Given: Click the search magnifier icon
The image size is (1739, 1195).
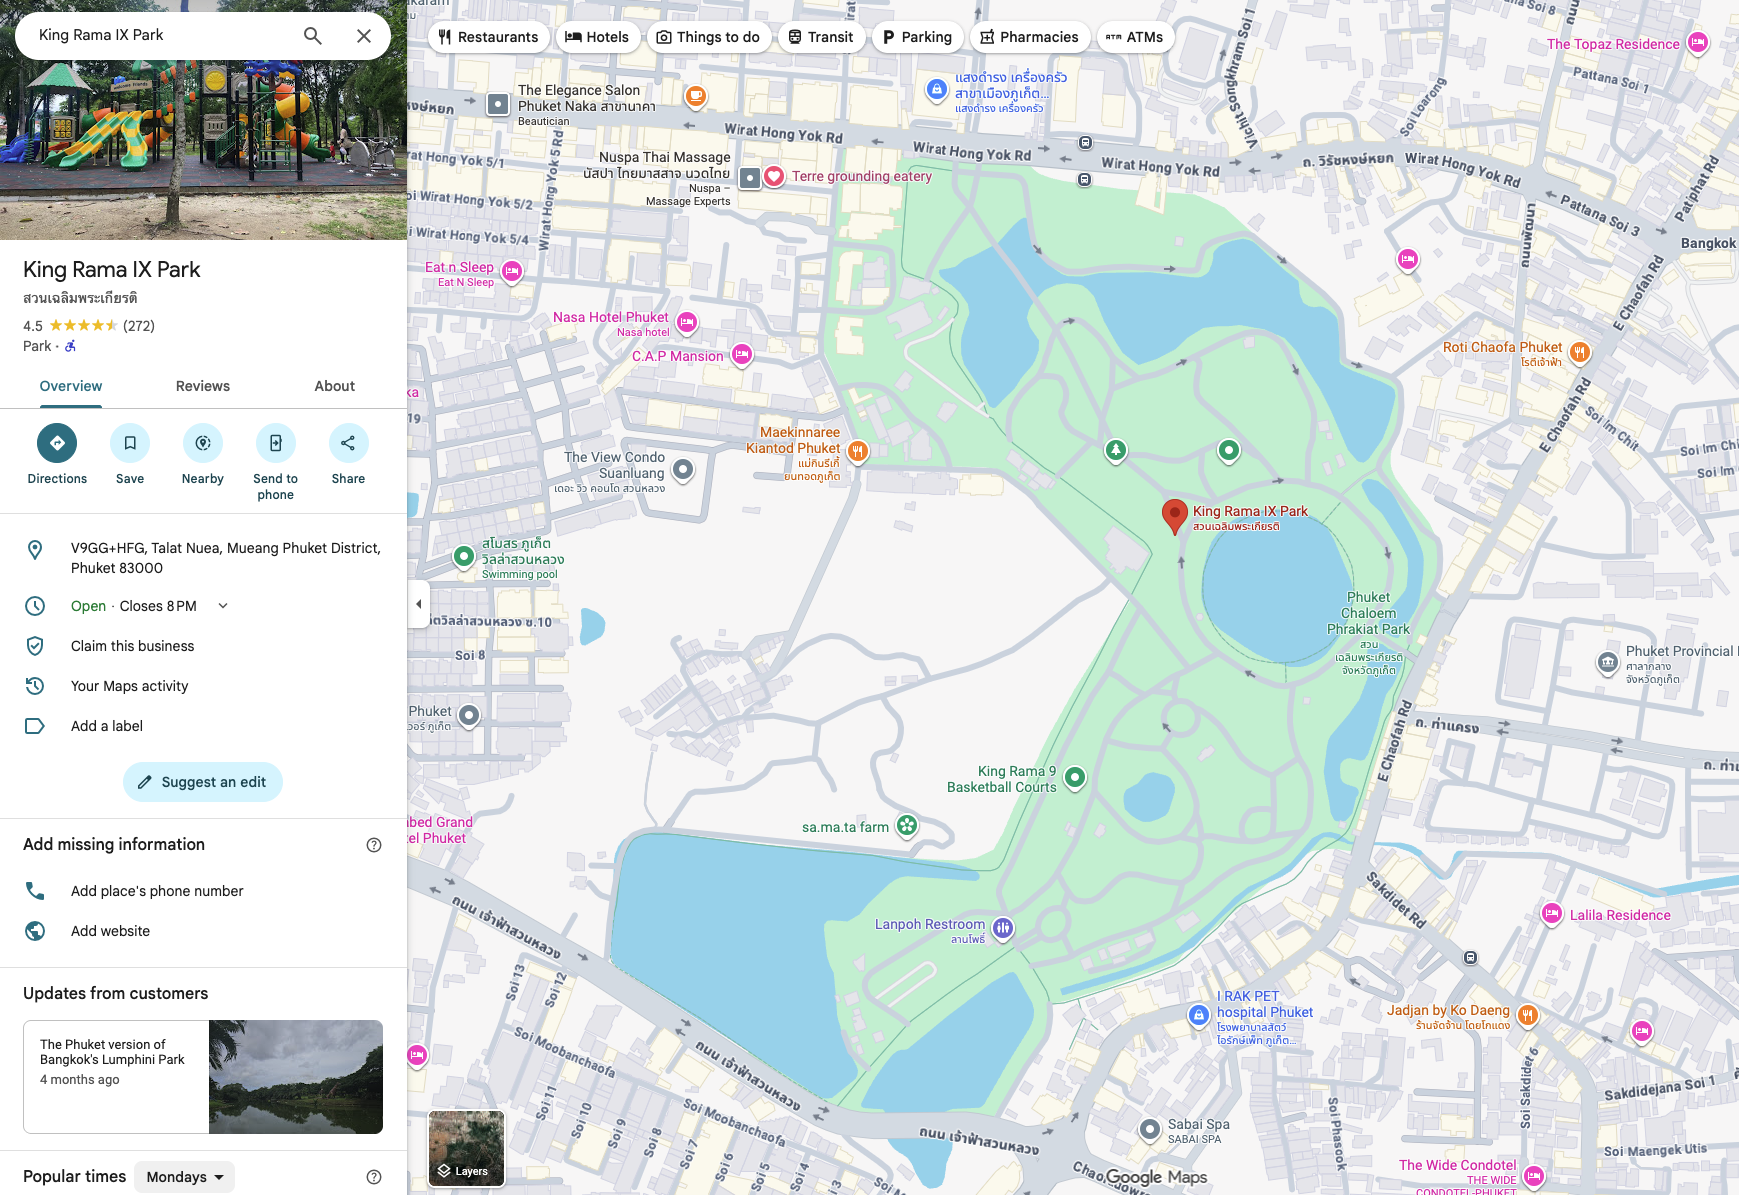Looking at the screenshot, I should tap(313, 36).
